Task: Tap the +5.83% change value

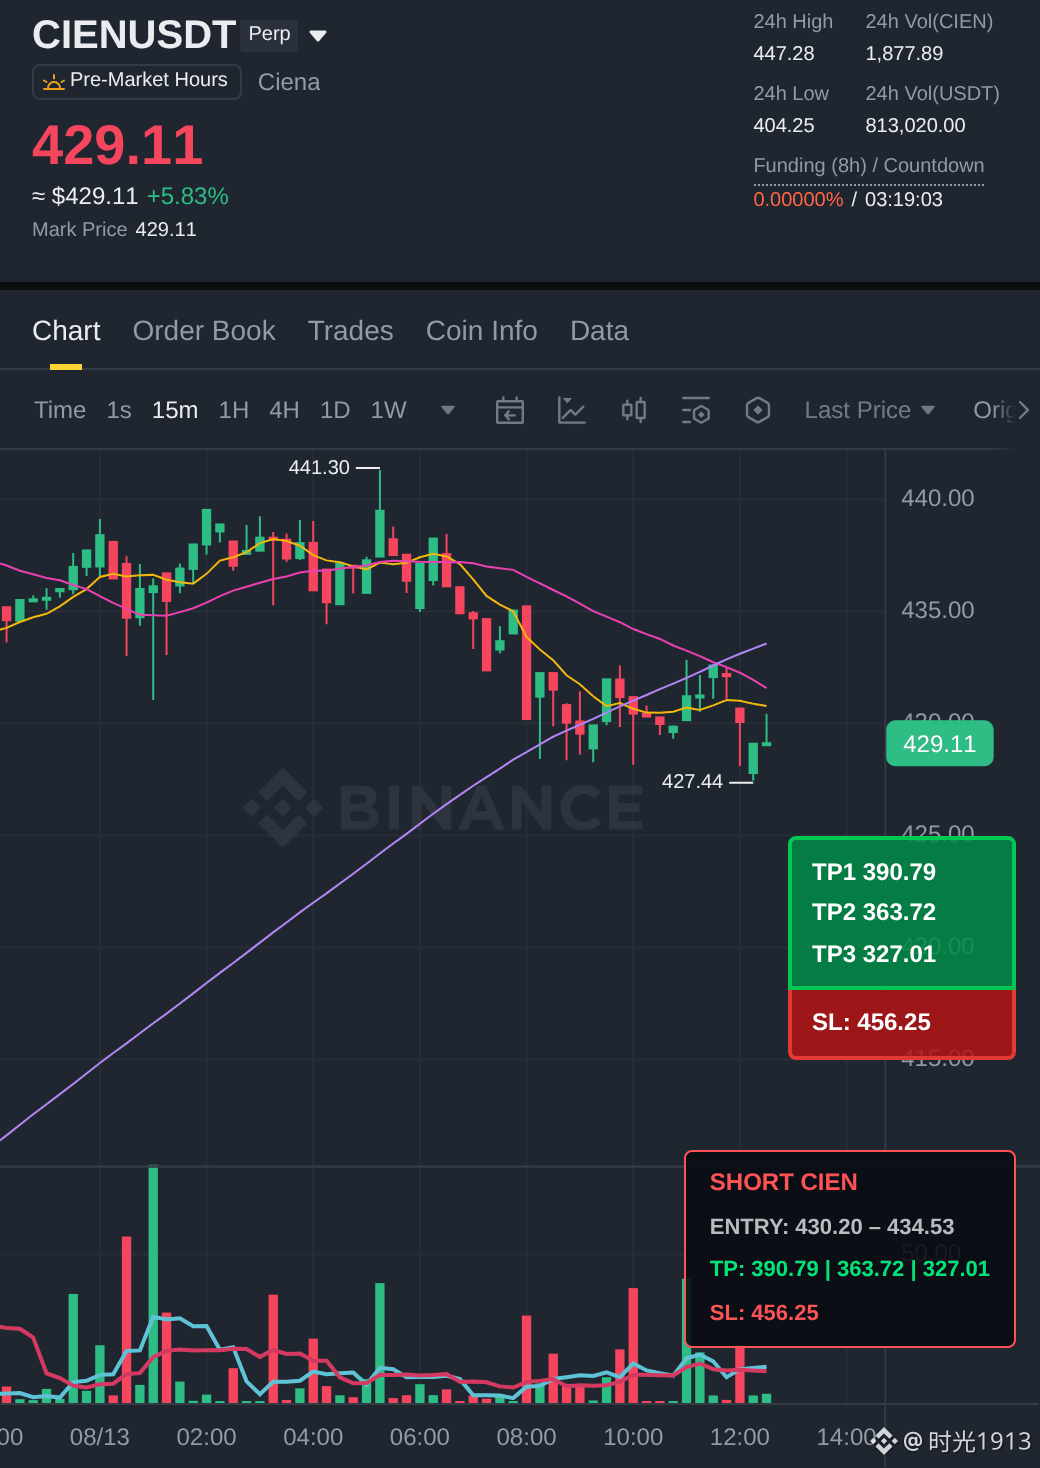Action: point(188,197)
